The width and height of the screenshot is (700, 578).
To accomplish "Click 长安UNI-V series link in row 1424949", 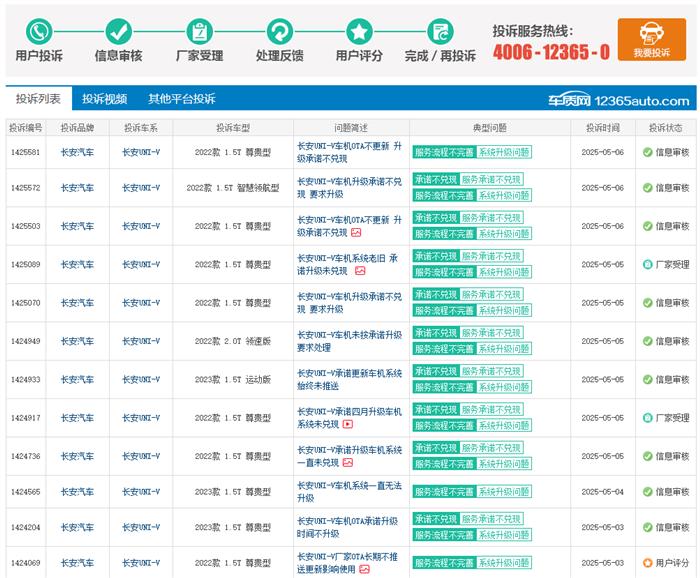I will pyautogui.click(x=141, y=341).
